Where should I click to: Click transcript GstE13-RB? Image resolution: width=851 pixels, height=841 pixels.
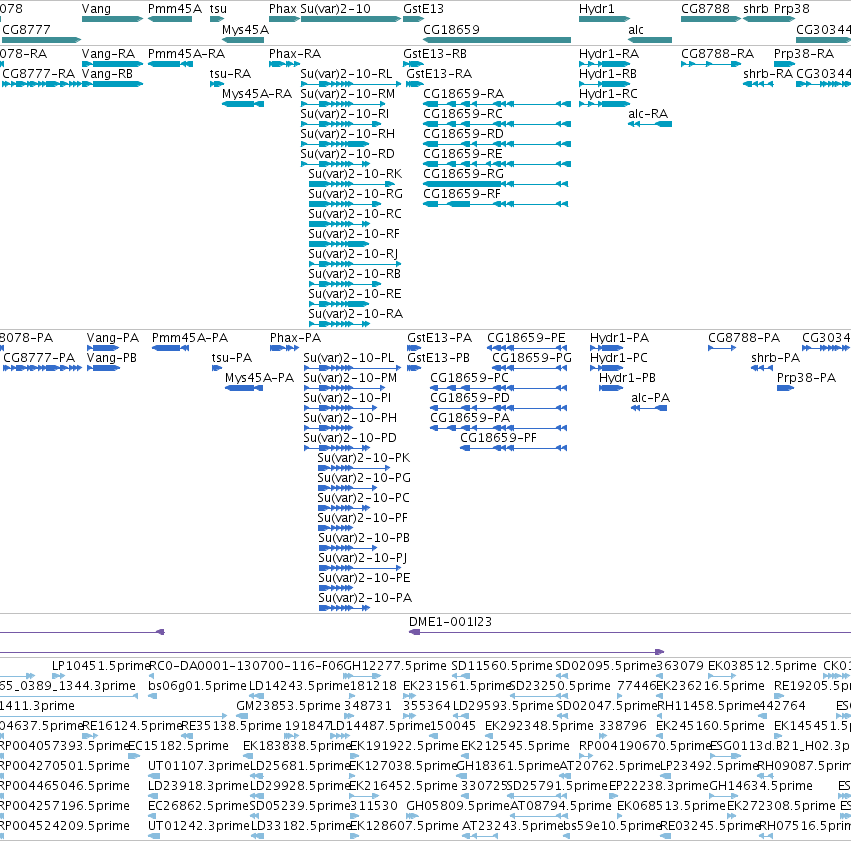[x=414, y=64]
